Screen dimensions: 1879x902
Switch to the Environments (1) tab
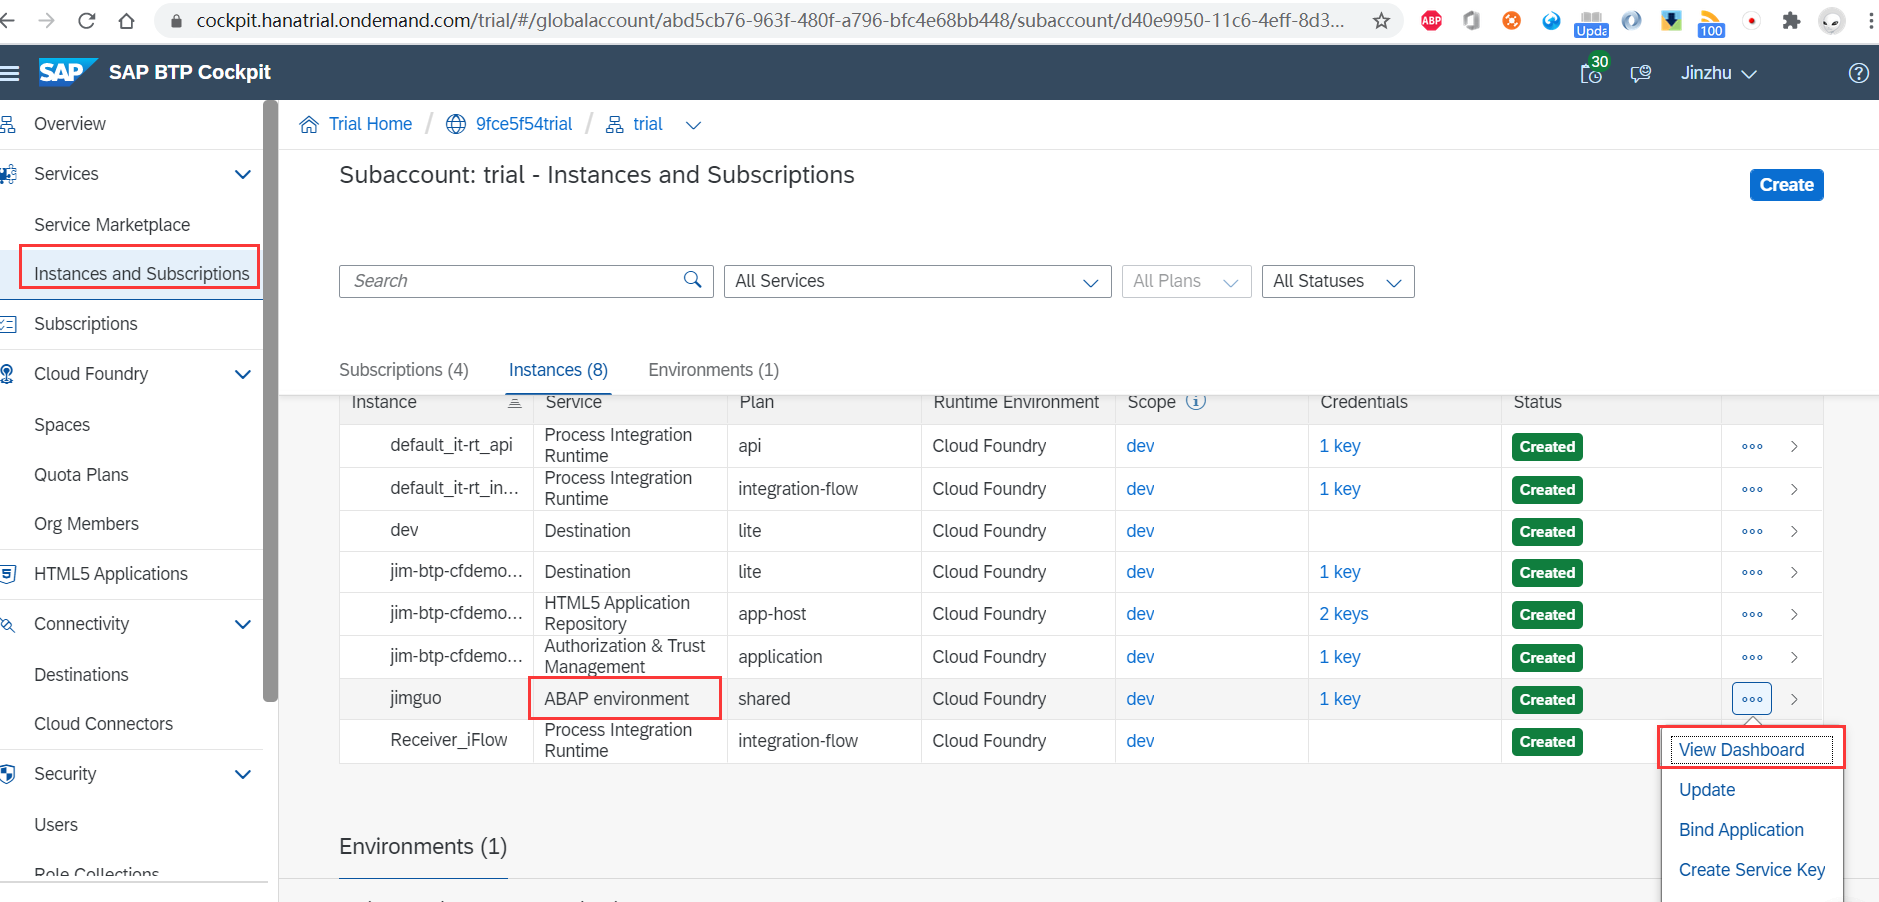click(x=712, y=369)
